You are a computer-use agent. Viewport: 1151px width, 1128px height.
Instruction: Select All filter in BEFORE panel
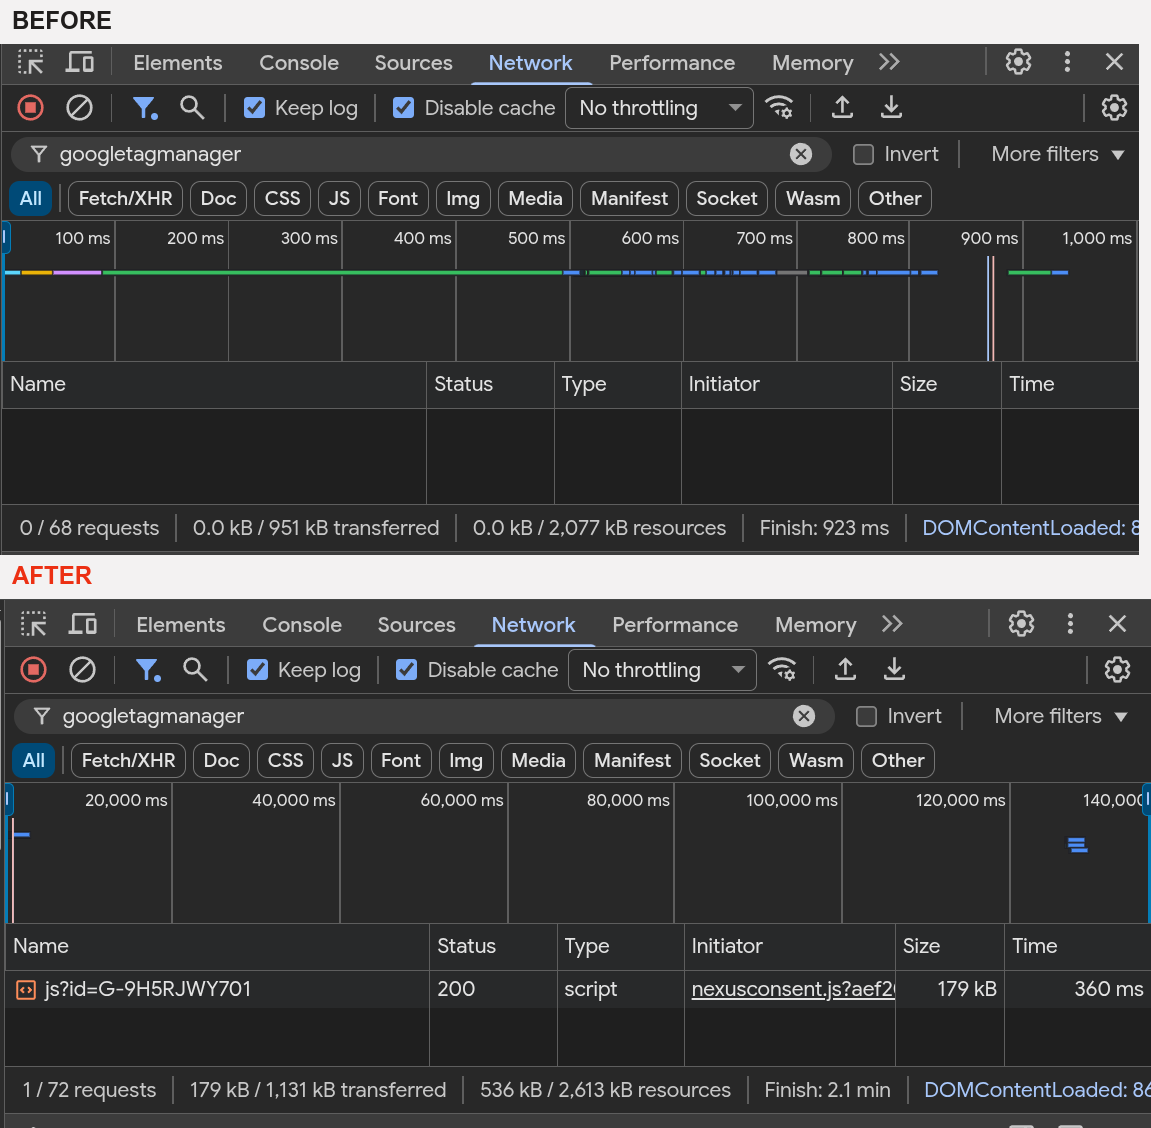(31, 199)
